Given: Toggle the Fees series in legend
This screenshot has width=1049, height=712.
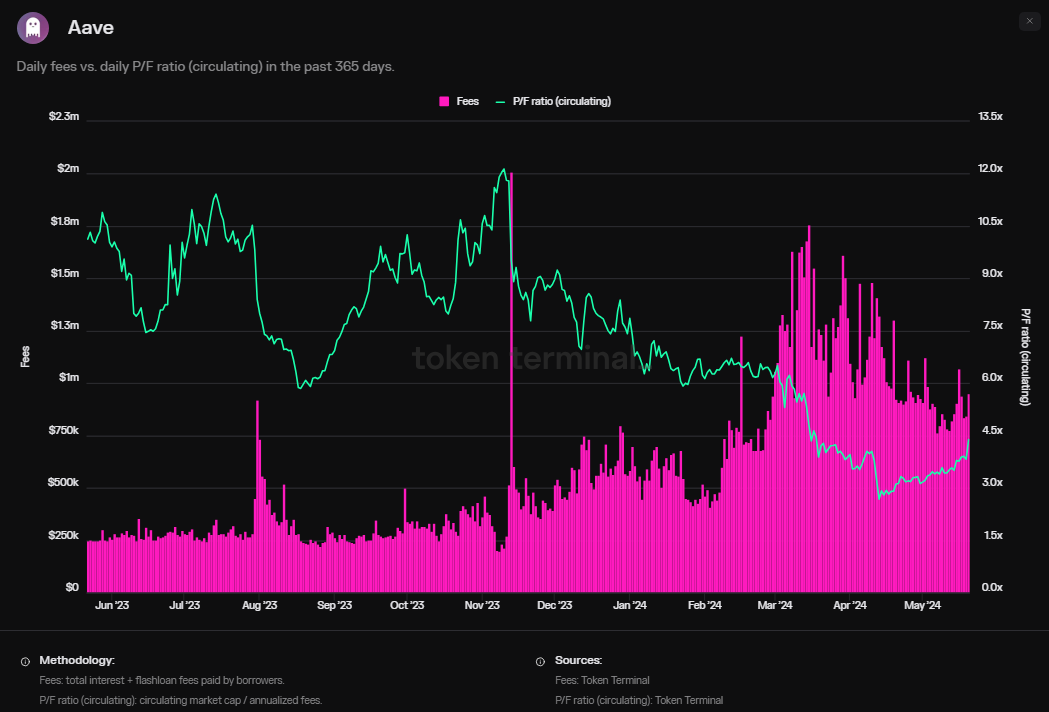Looking at the screenshot, I should pyautogui.click(x=459, y=101).
